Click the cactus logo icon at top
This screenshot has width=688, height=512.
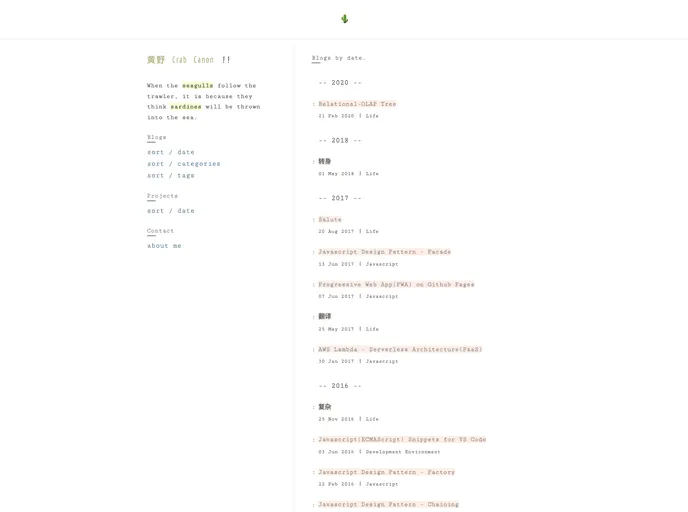(344, 19)
